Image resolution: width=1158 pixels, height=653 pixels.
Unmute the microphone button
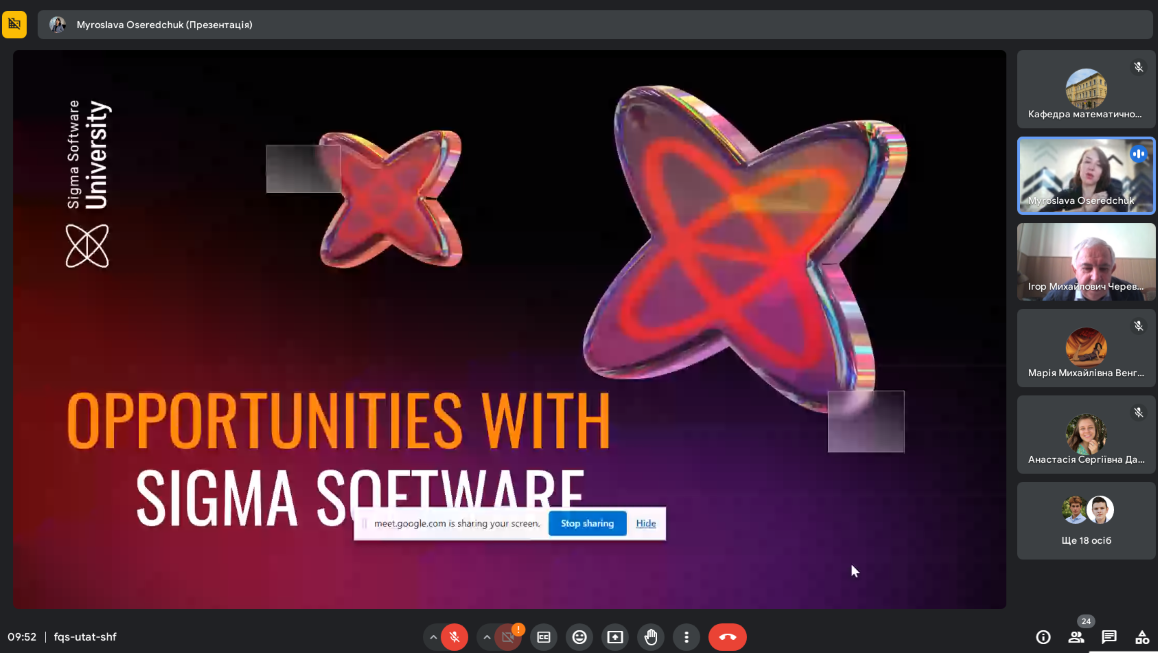pos(454,637)
